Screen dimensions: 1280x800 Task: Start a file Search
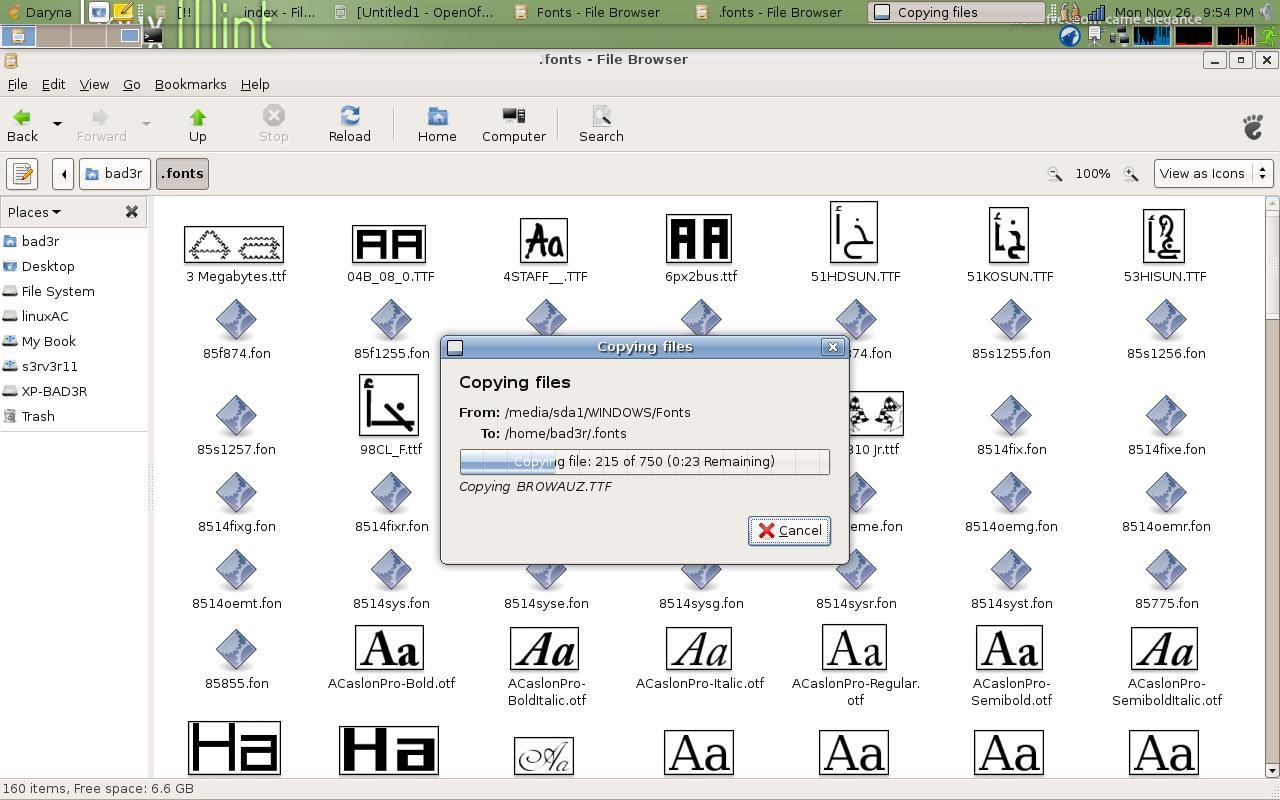(x=600, y=124)
